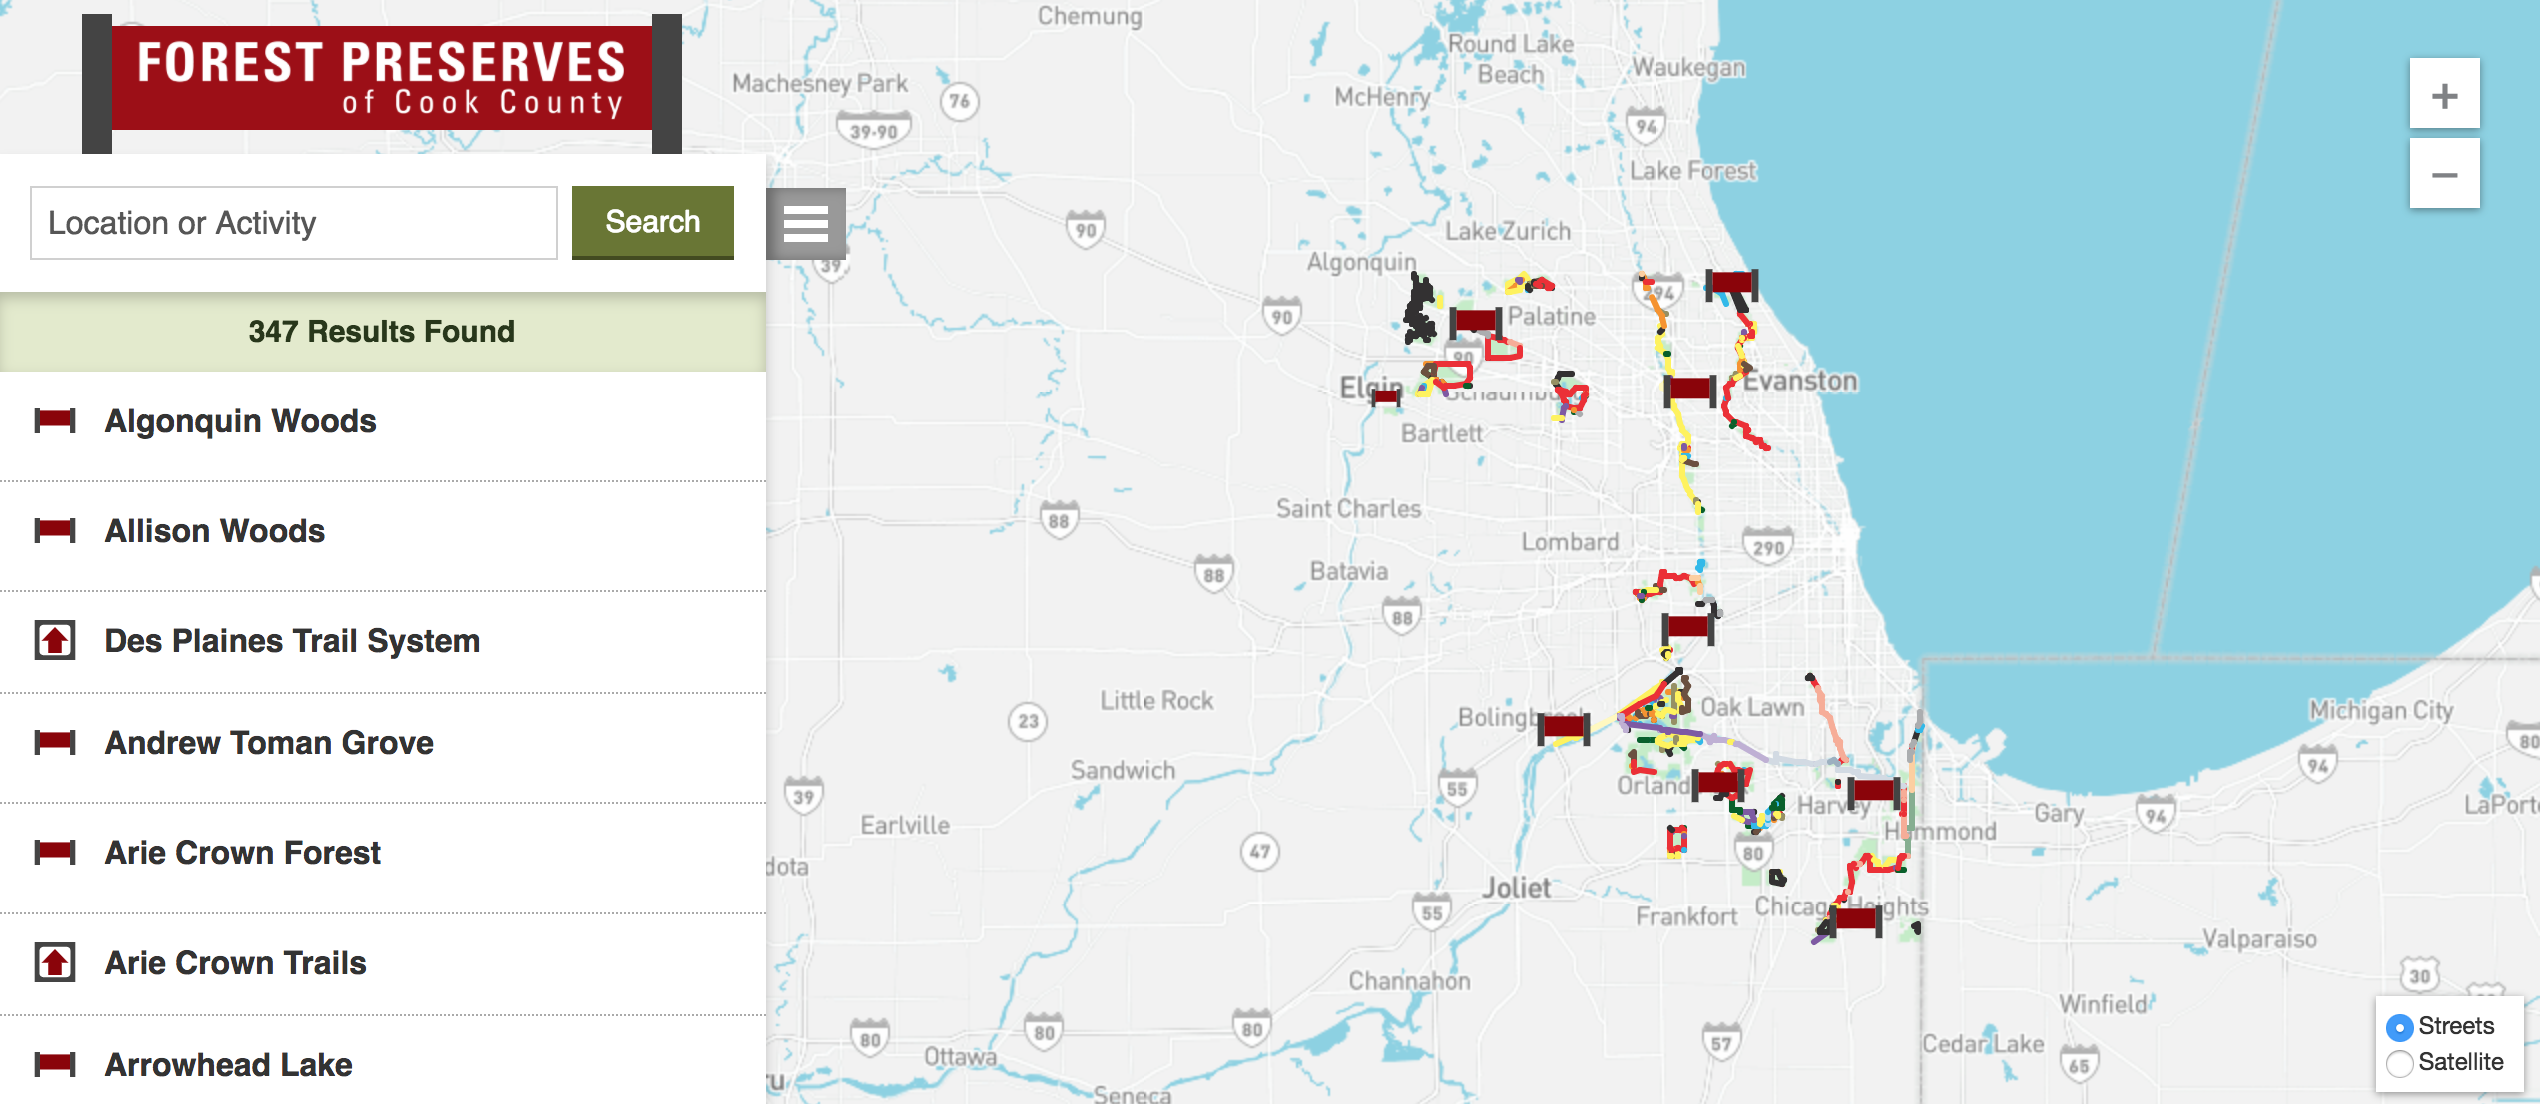Click trail icon beside Arie Crown Trails
The width and height of the screenshot is (2540, 1104).
(x=55, y=962)
